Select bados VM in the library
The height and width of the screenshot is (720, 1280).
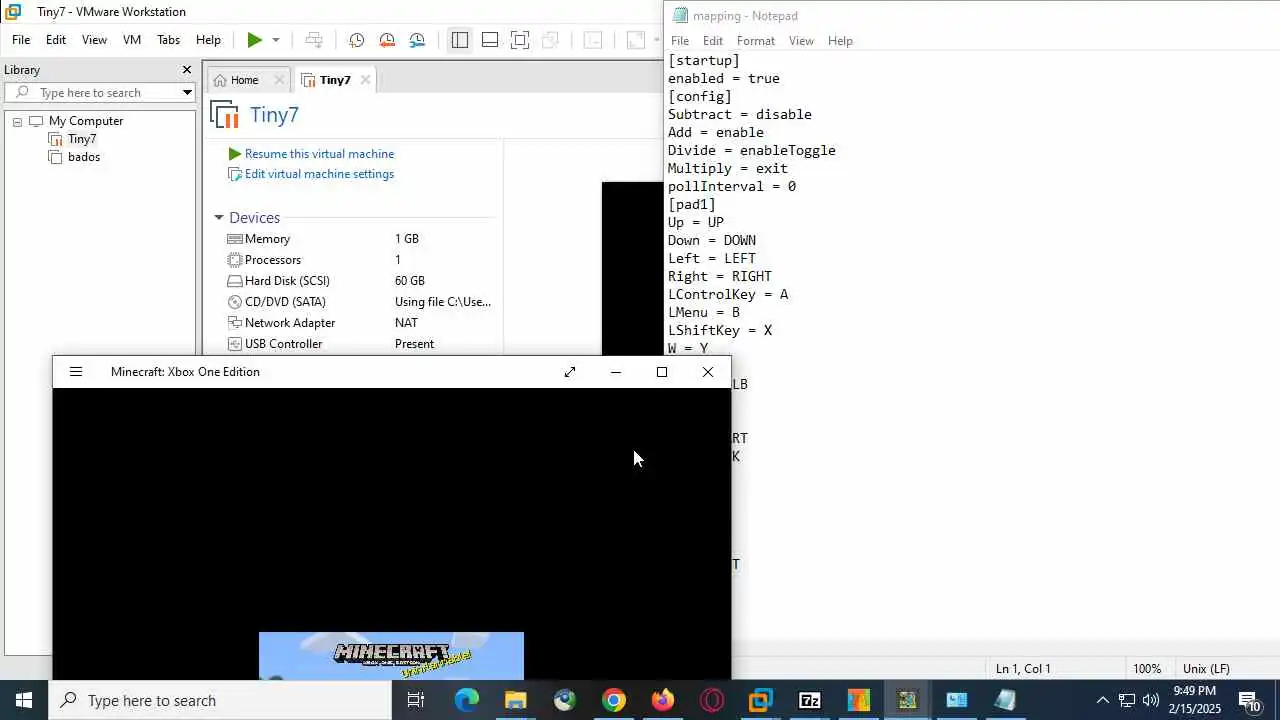(84, 157)
